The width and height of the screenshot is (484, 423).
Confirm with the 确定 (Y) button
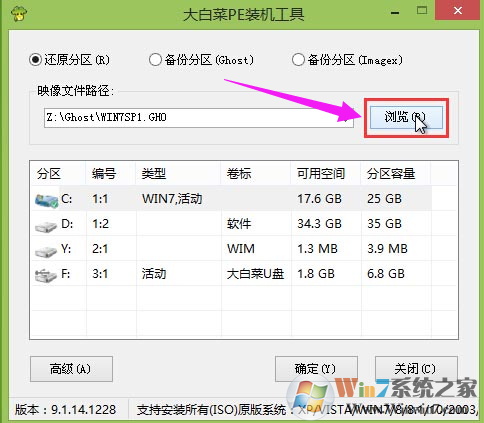tap(316, 369)
